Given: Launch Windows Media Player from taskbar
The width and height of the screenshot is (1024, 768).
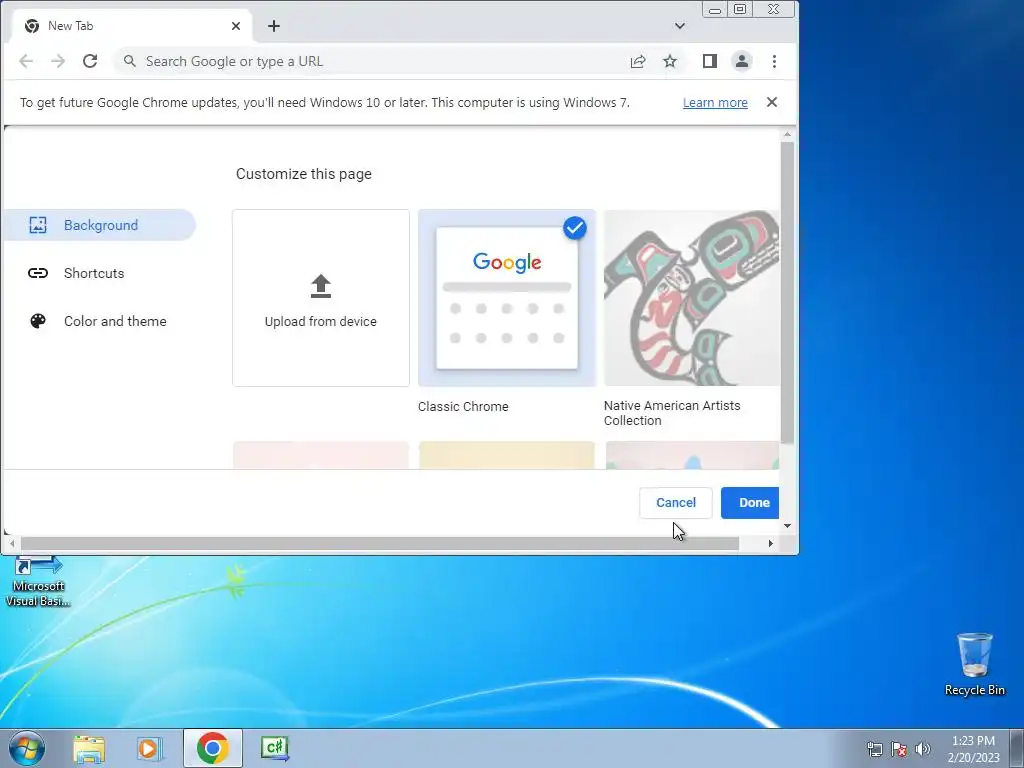Looking at the screenshot, I should coord(150,748).
